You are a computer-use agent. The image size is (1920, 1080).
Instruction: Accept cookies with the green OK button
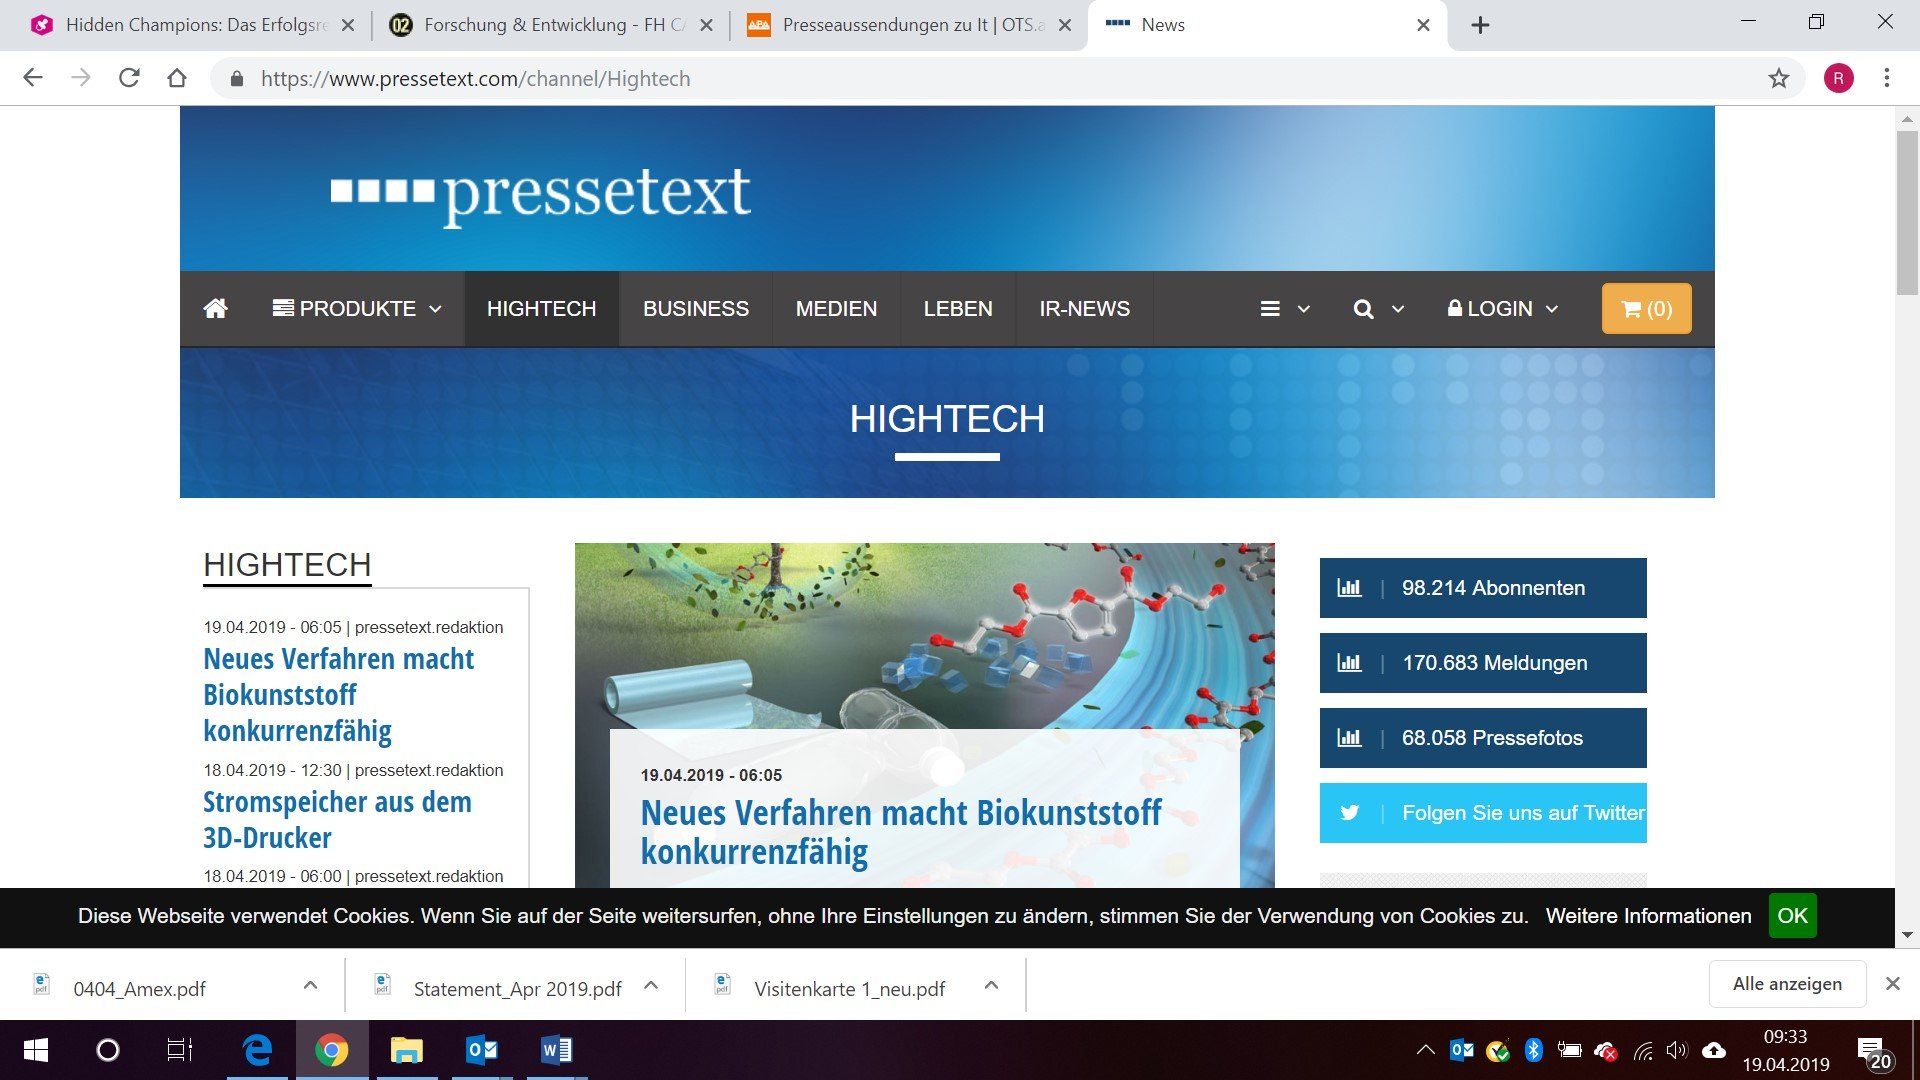click(1792, 916)
